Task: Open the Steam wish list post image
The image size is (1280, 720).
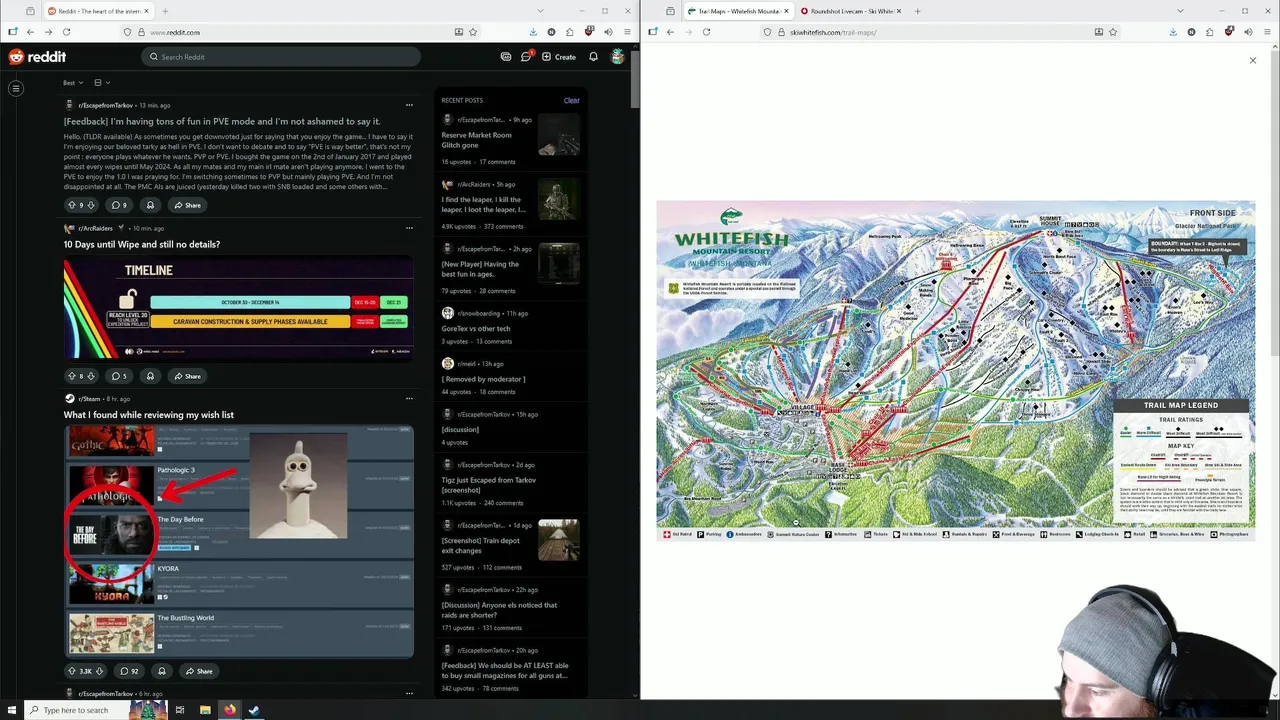Action: coord(238,541)
